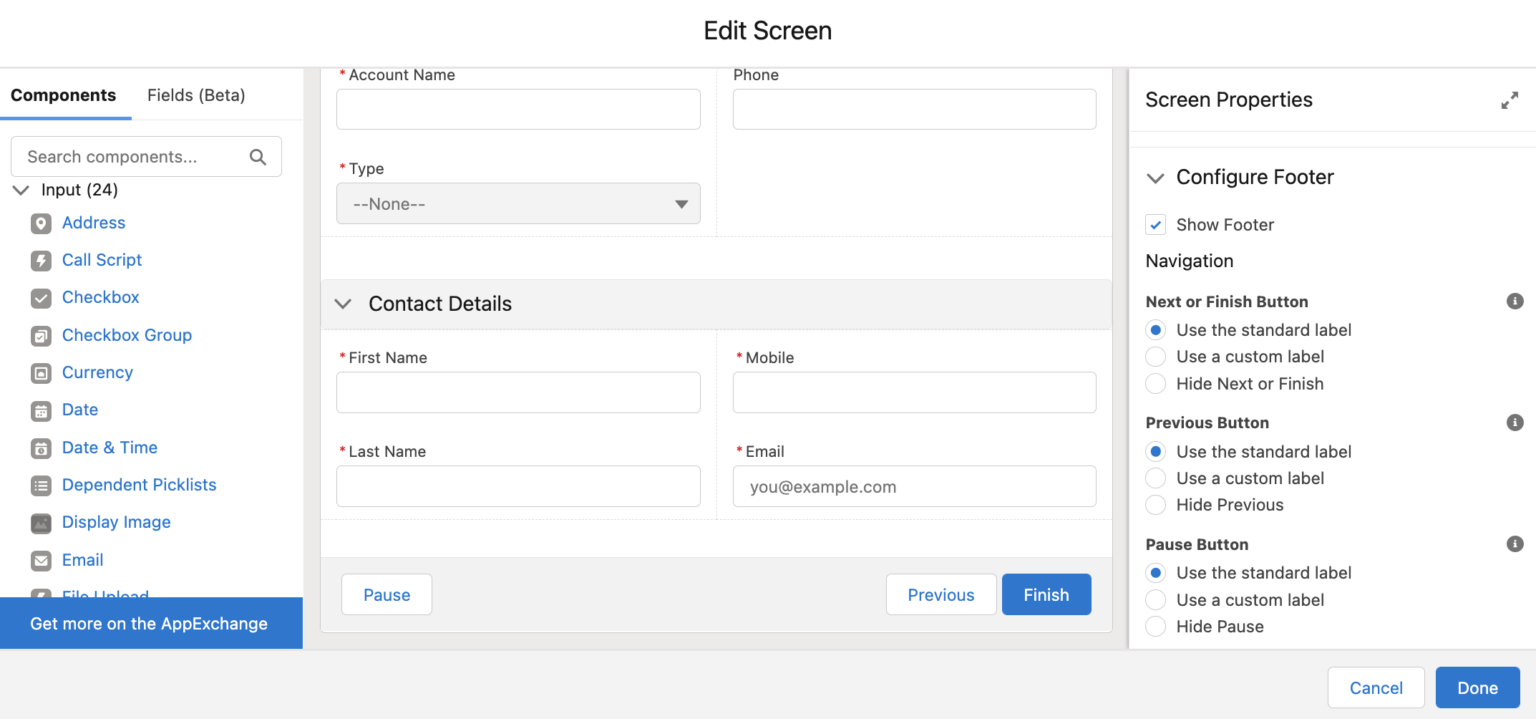Collapse the Configure Footer section
Viewport: 1536px width, 719px height.
pos(1155,178)
